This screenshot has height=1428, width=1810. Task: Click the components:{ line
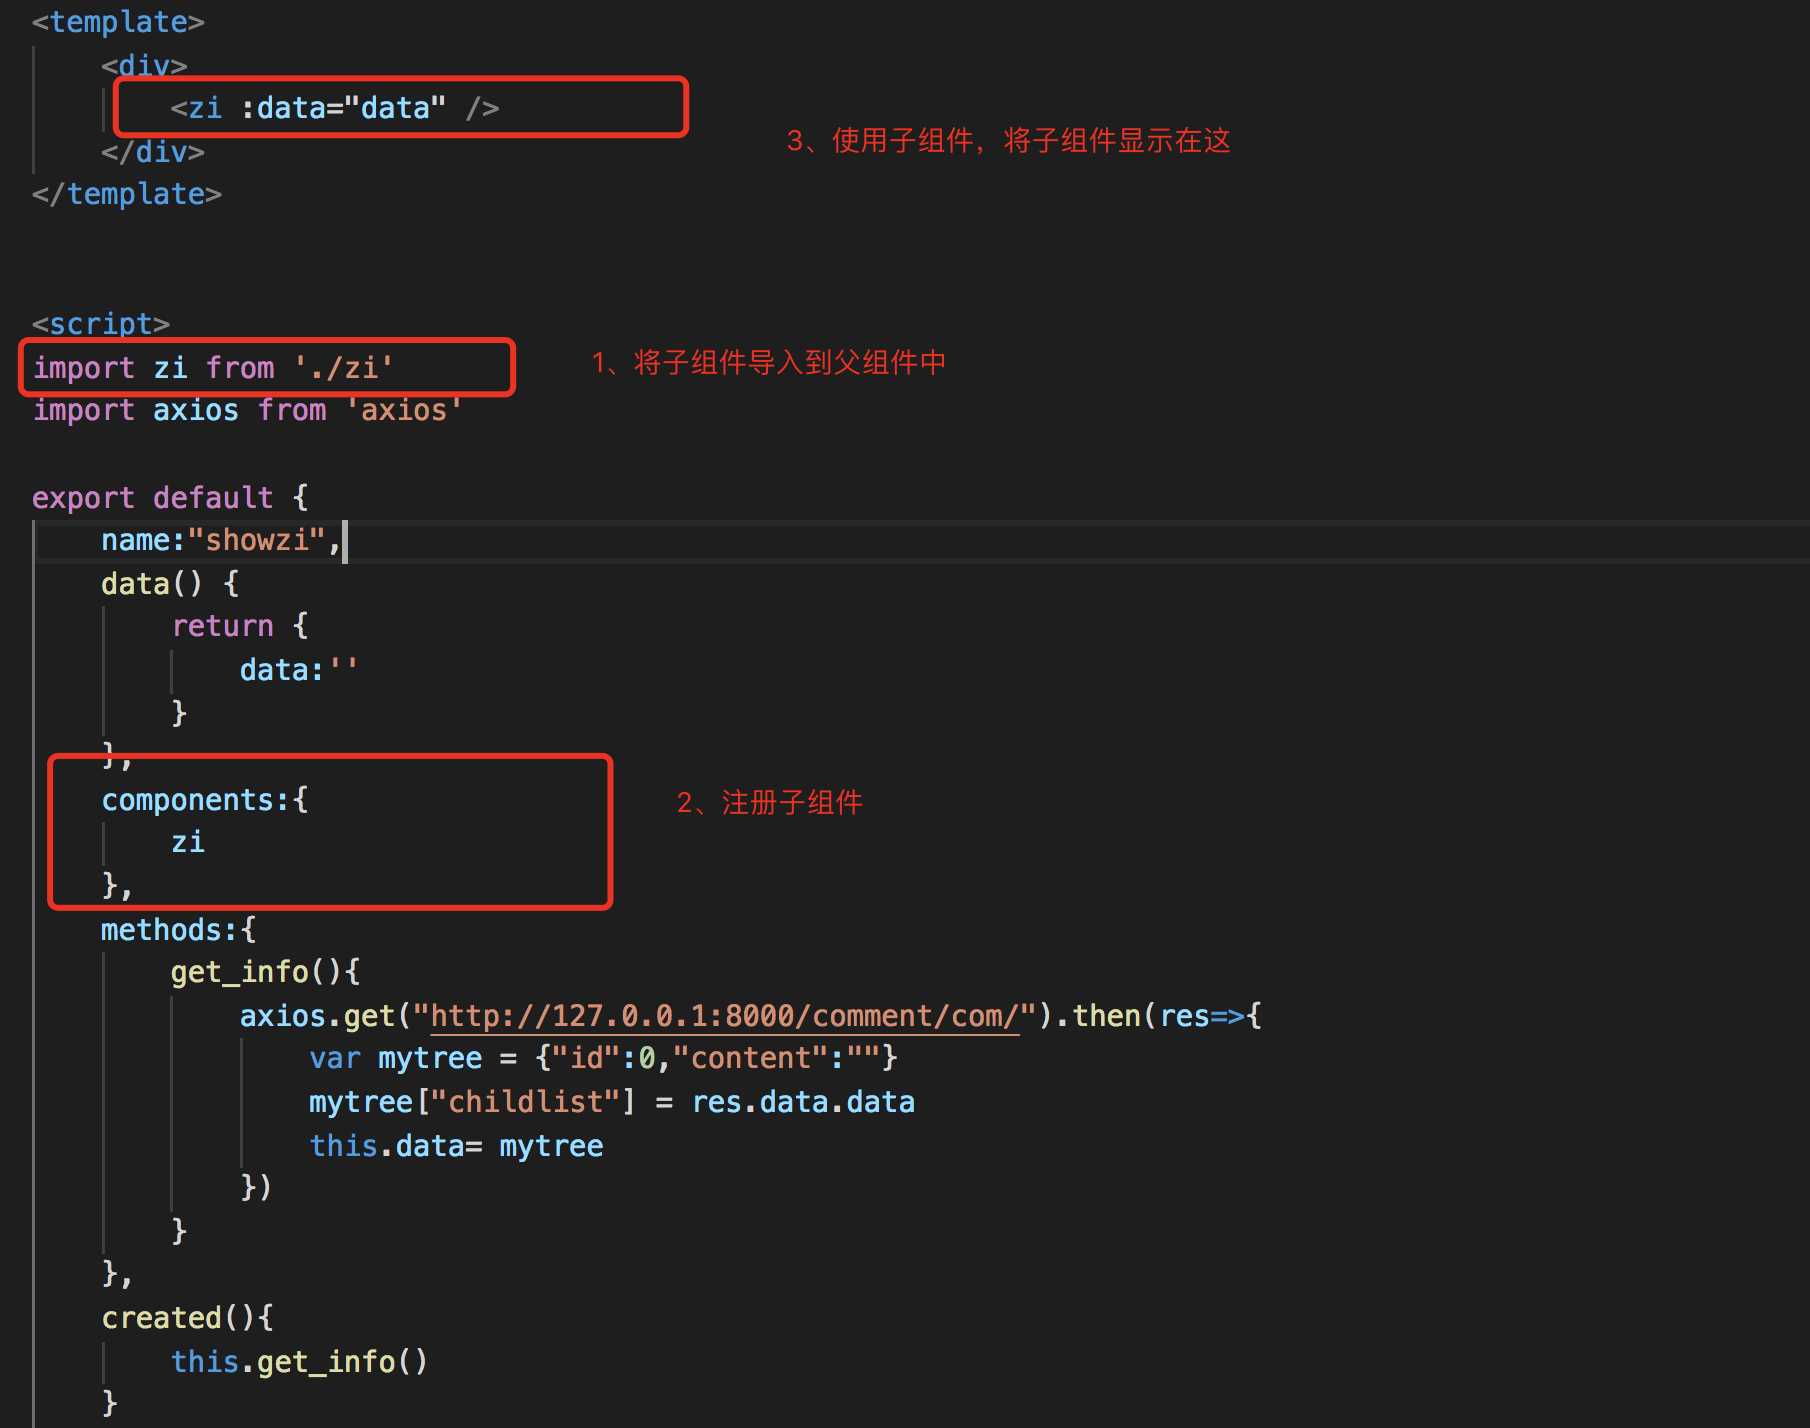205,800
